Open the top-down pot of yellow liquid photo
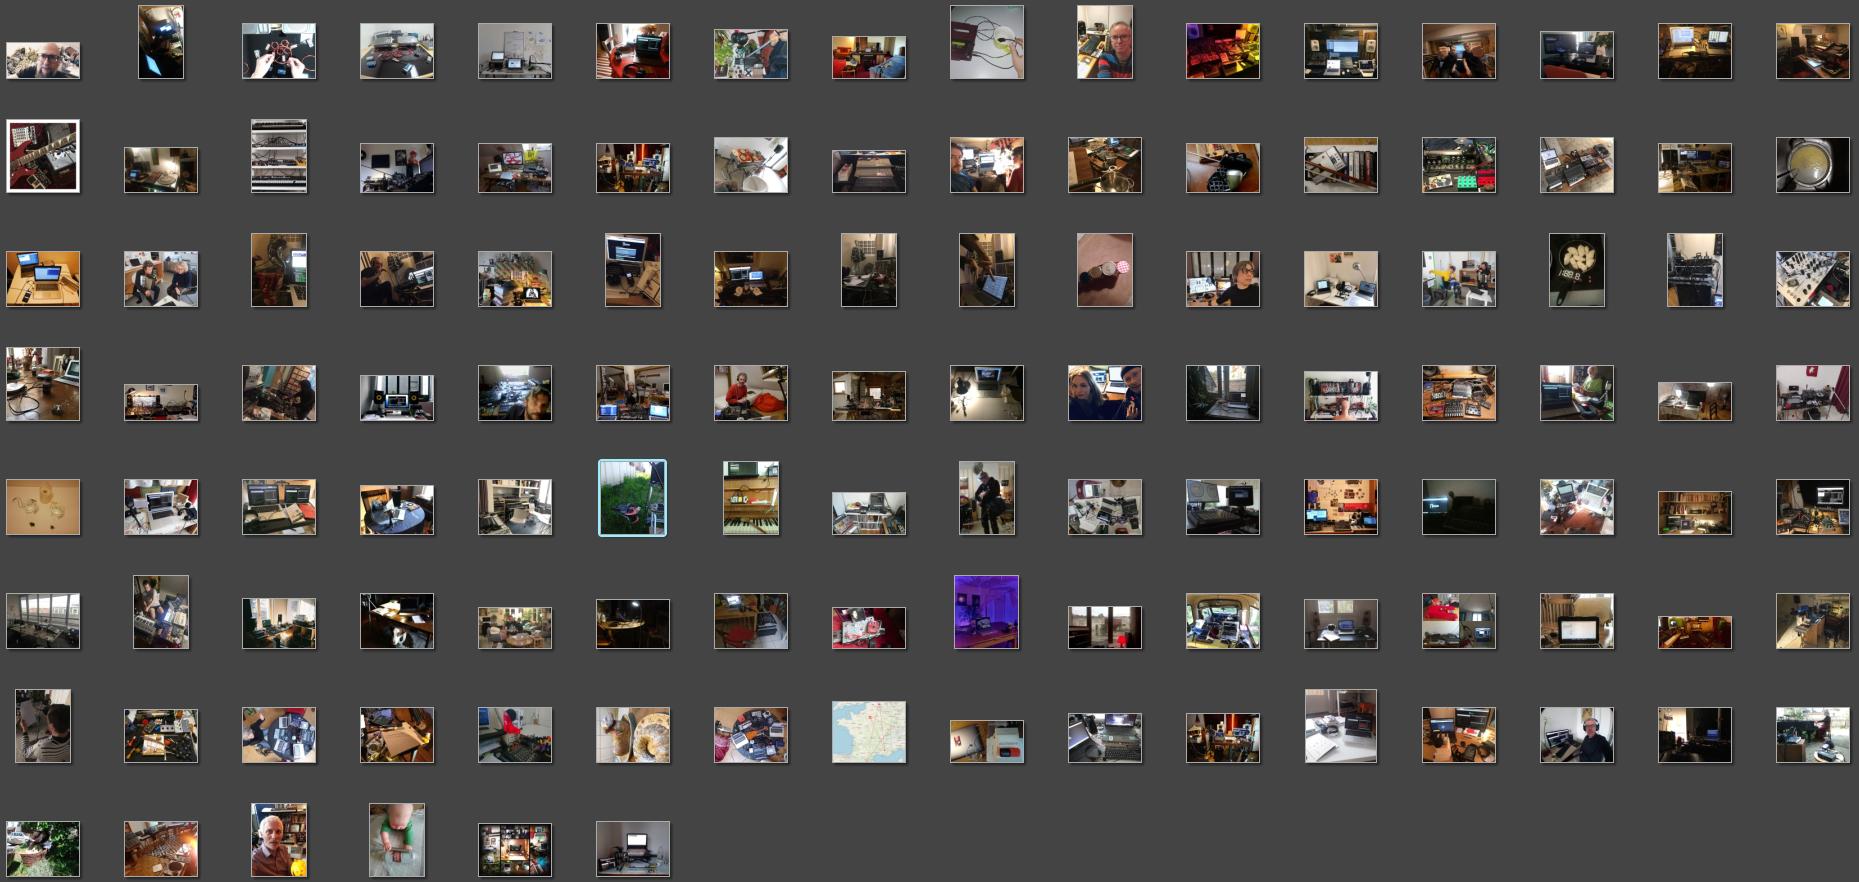The image size is (1859, 882). tap(1812, 165)
